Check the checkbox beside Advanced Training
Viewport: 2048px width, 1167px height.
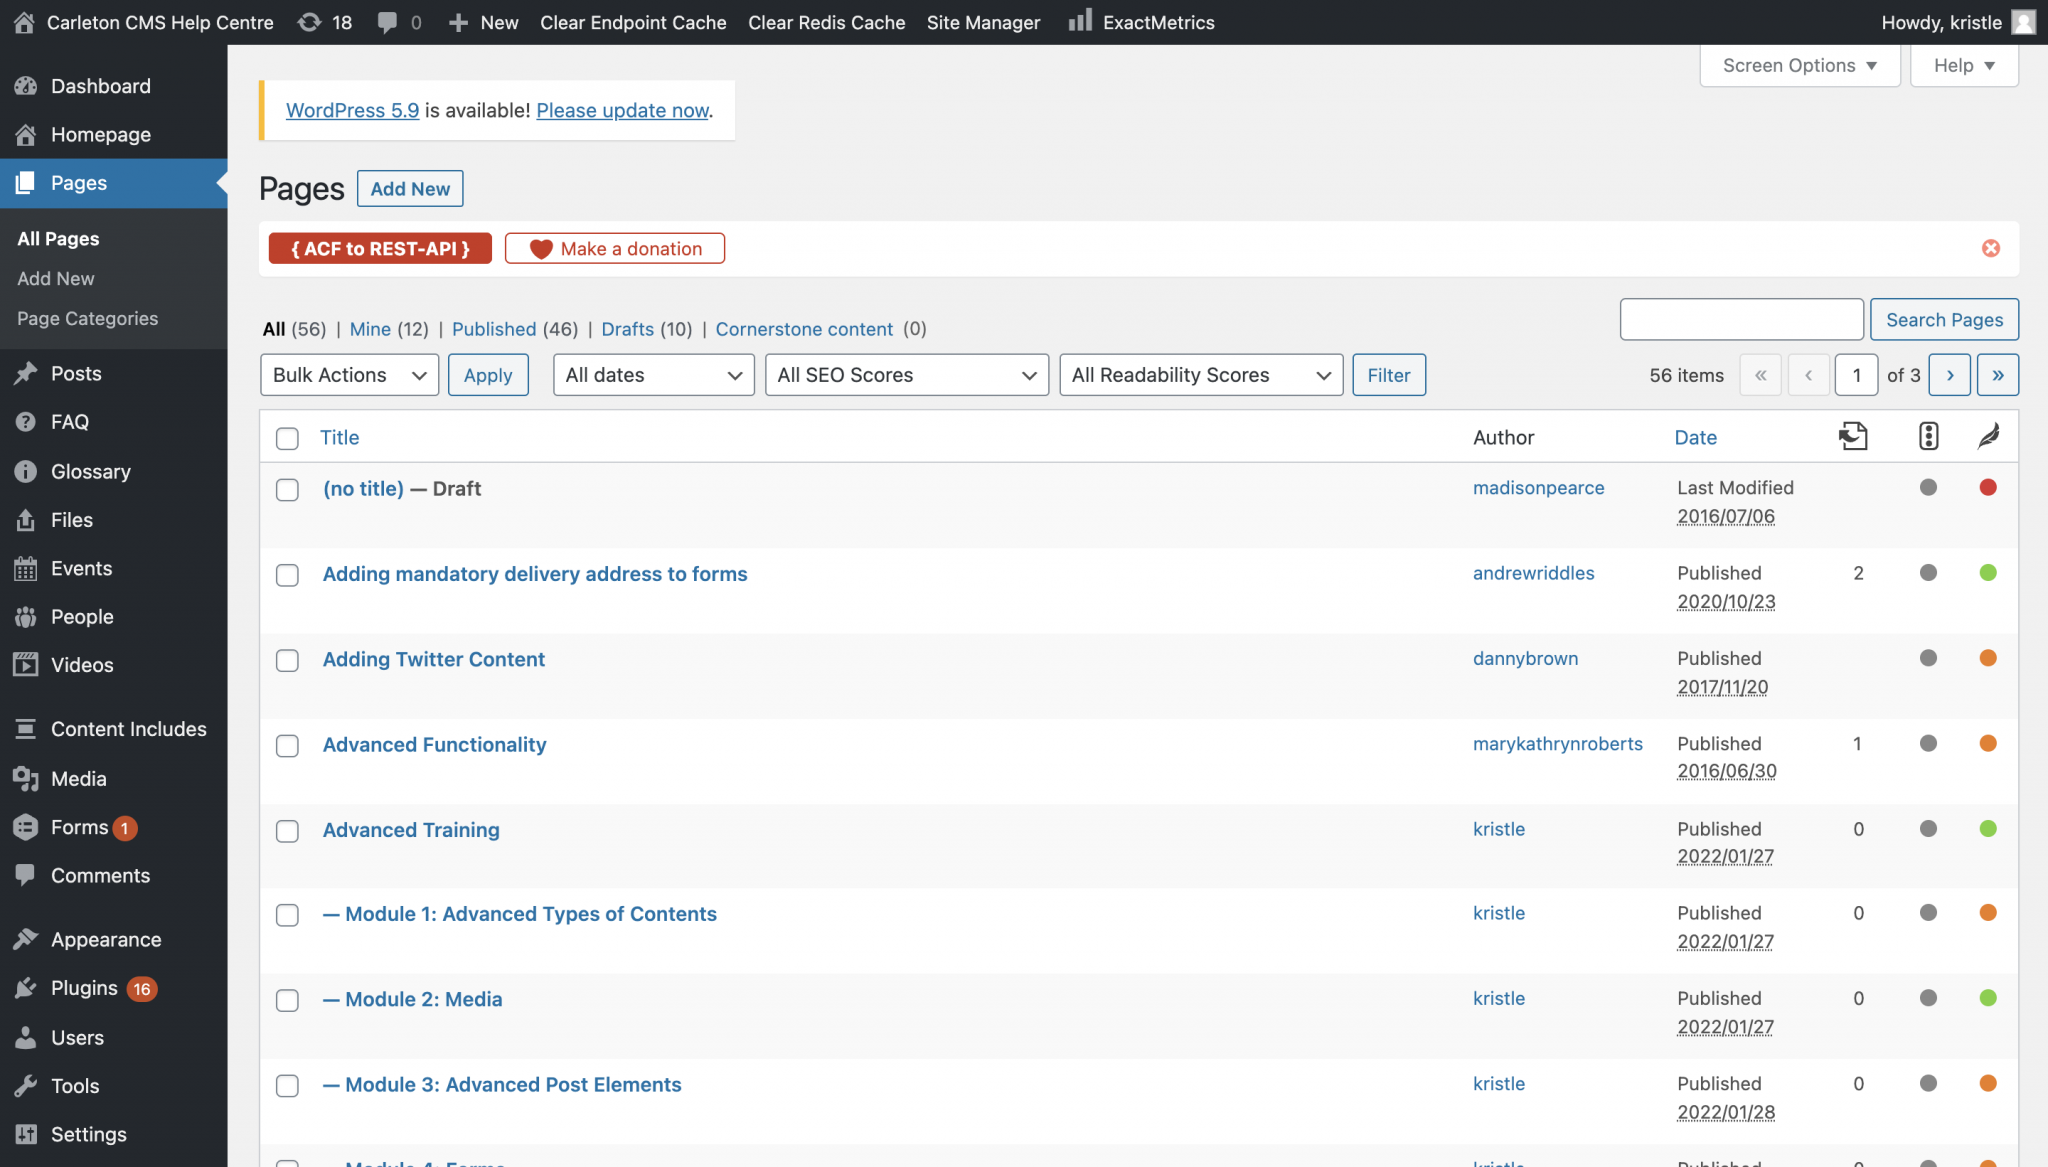click(x=287, y=831)
